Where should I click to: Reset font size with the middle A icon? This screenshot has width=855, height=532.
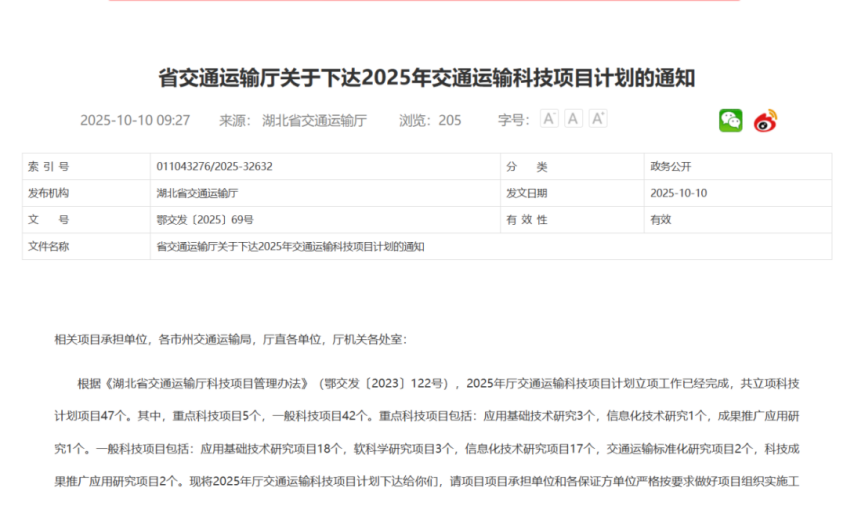[573, 119]
